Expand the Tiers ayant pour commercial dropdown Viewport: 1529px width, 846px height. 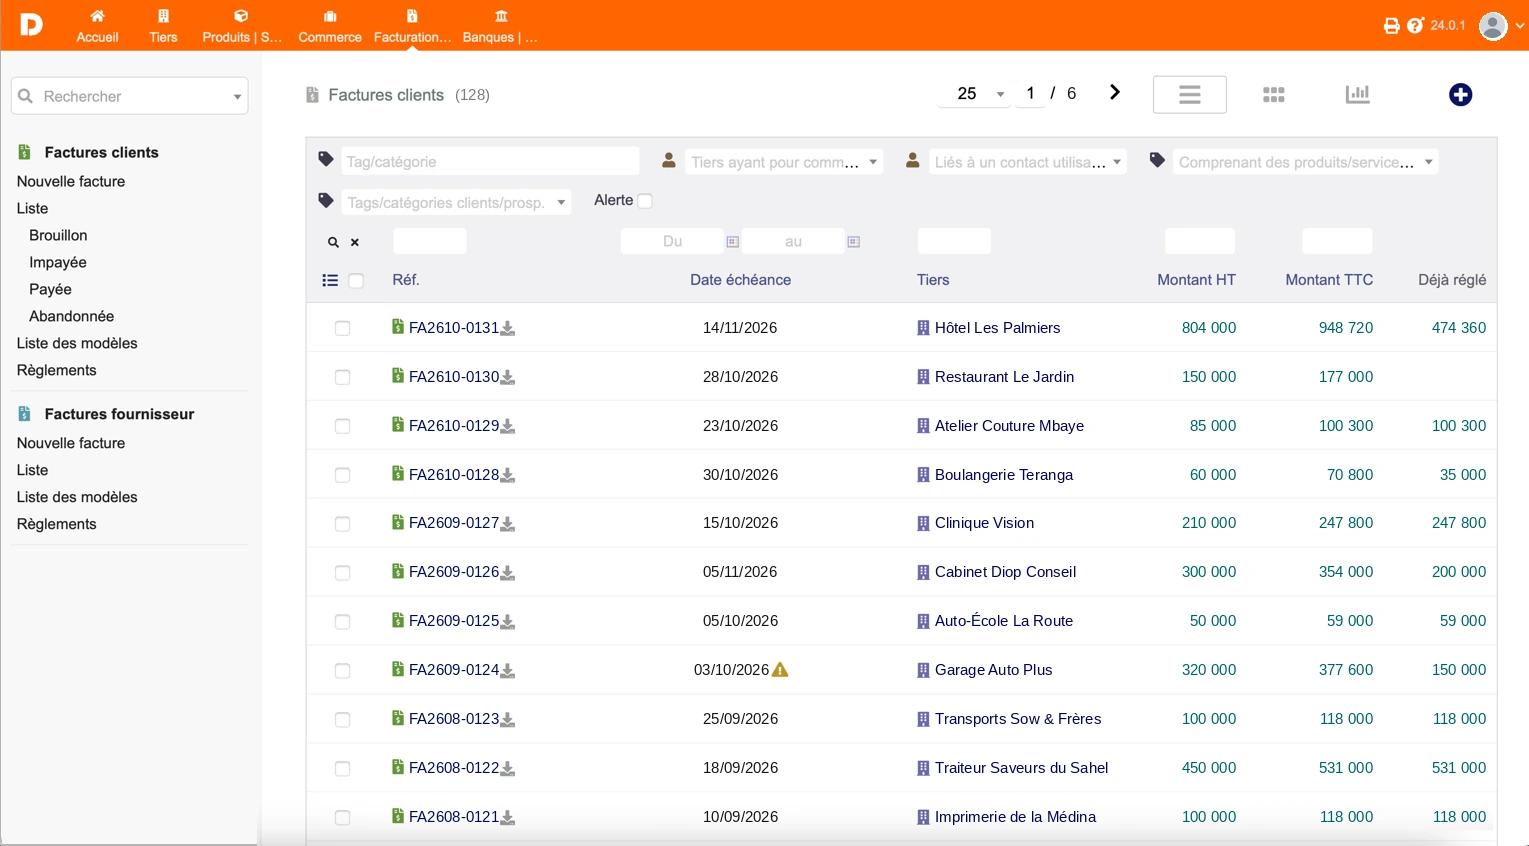785,162
